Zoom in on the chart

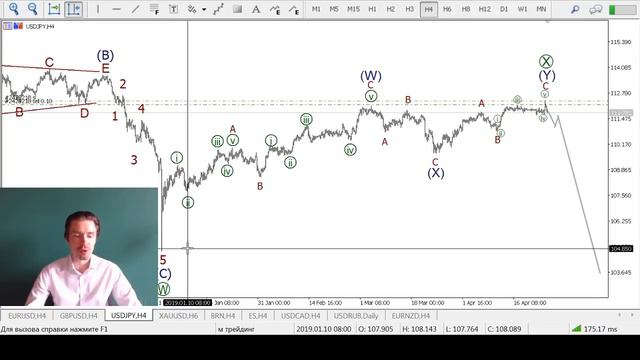click(x=14, y=9)
